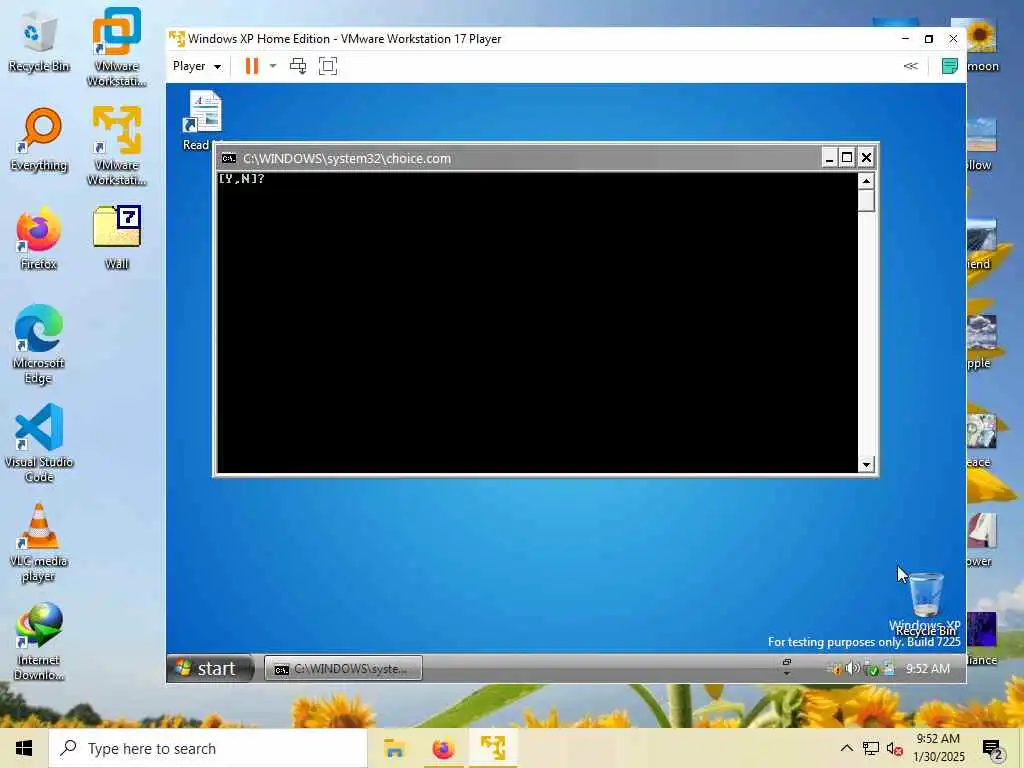Open the Read Me shortcut in XP desktop
Image resolution: width=1024 pixels, height=768 pixels.
203,121
